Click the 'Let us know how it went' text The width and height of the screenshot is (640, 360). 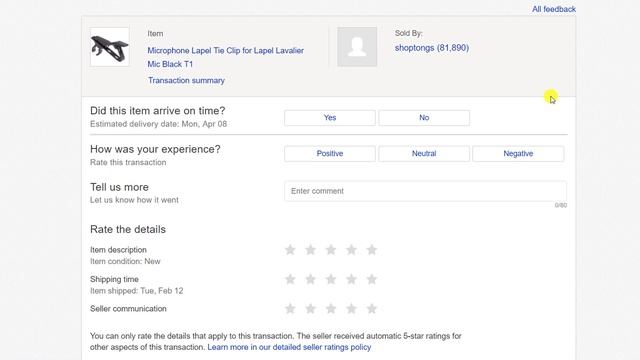pyautogui.click(x=134, y=200)
